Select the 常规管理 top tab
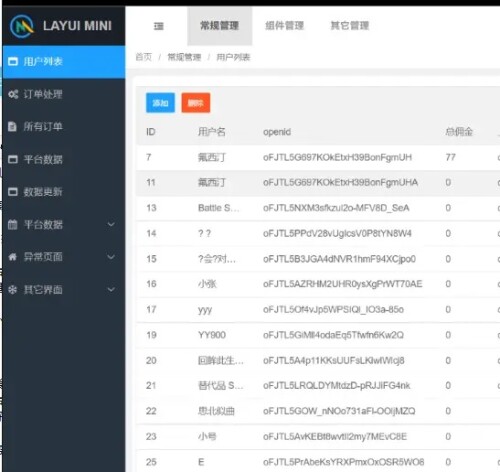Viewport: 500px width, 472px height. coord(220,26)
